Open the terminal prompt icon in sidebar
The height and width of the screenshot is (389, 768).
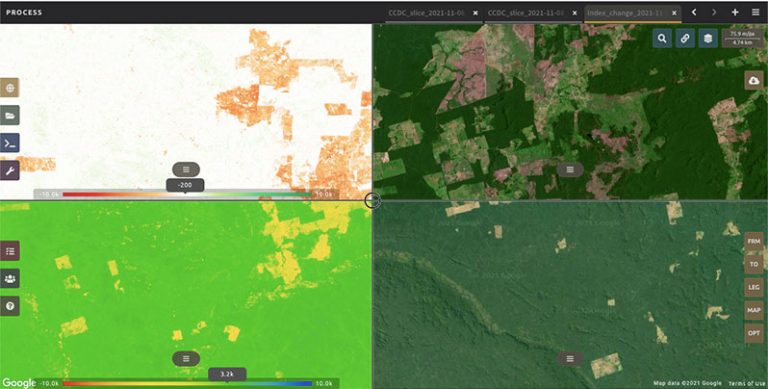pyautogui.click(x=10, y=143)
